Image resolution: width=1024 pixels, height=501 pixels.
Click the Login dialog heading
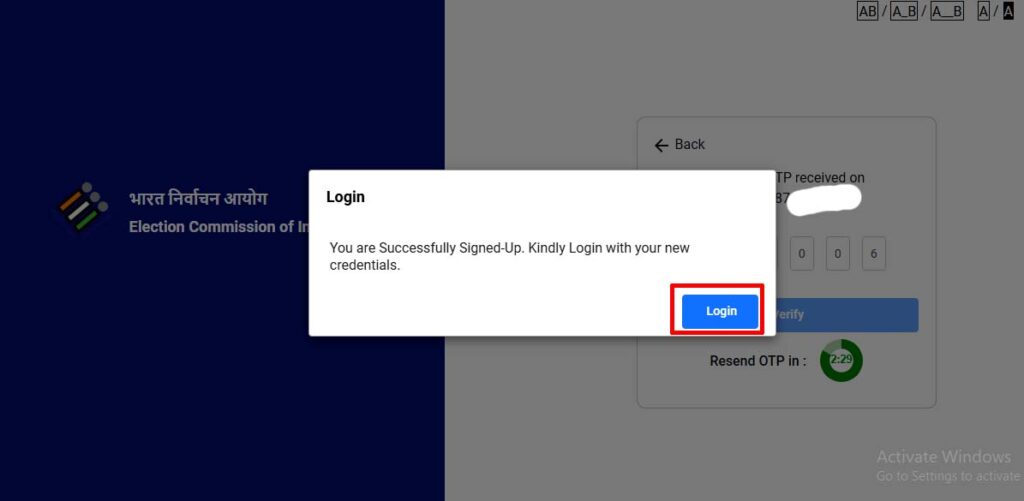[345, 197]
